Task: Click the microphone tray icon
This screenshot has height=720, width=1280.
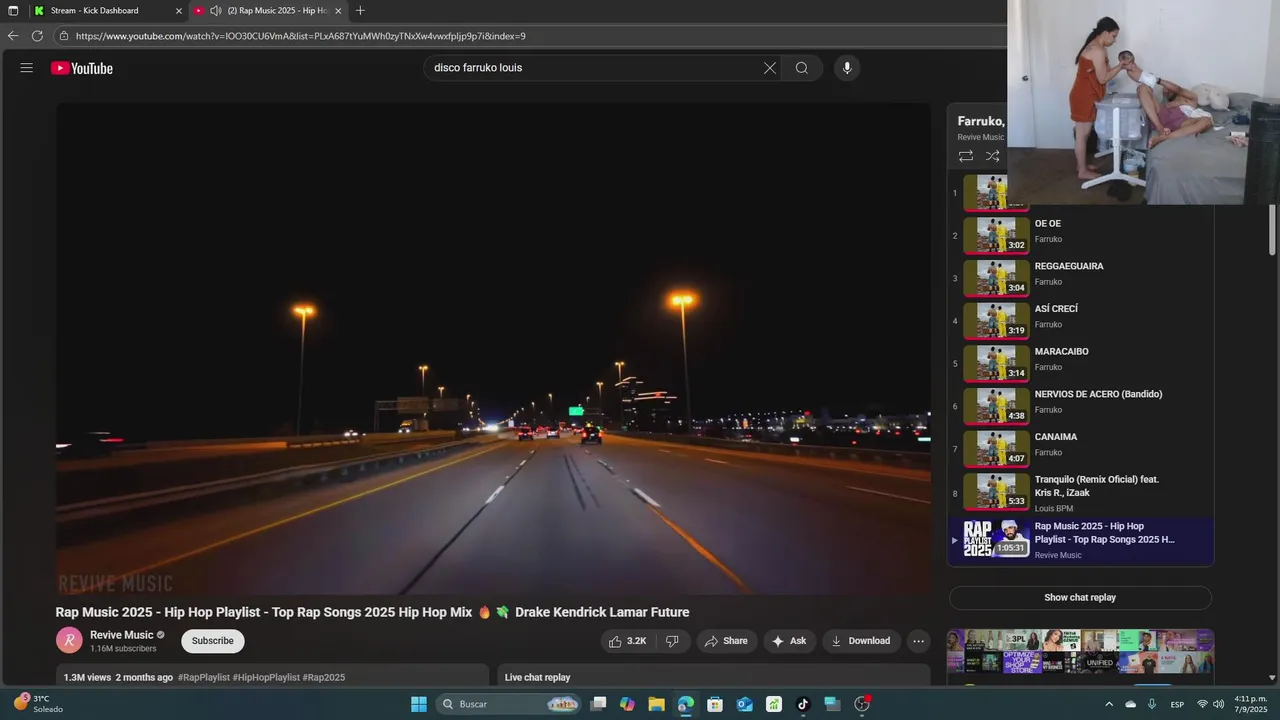Action: click(1152, 704)
